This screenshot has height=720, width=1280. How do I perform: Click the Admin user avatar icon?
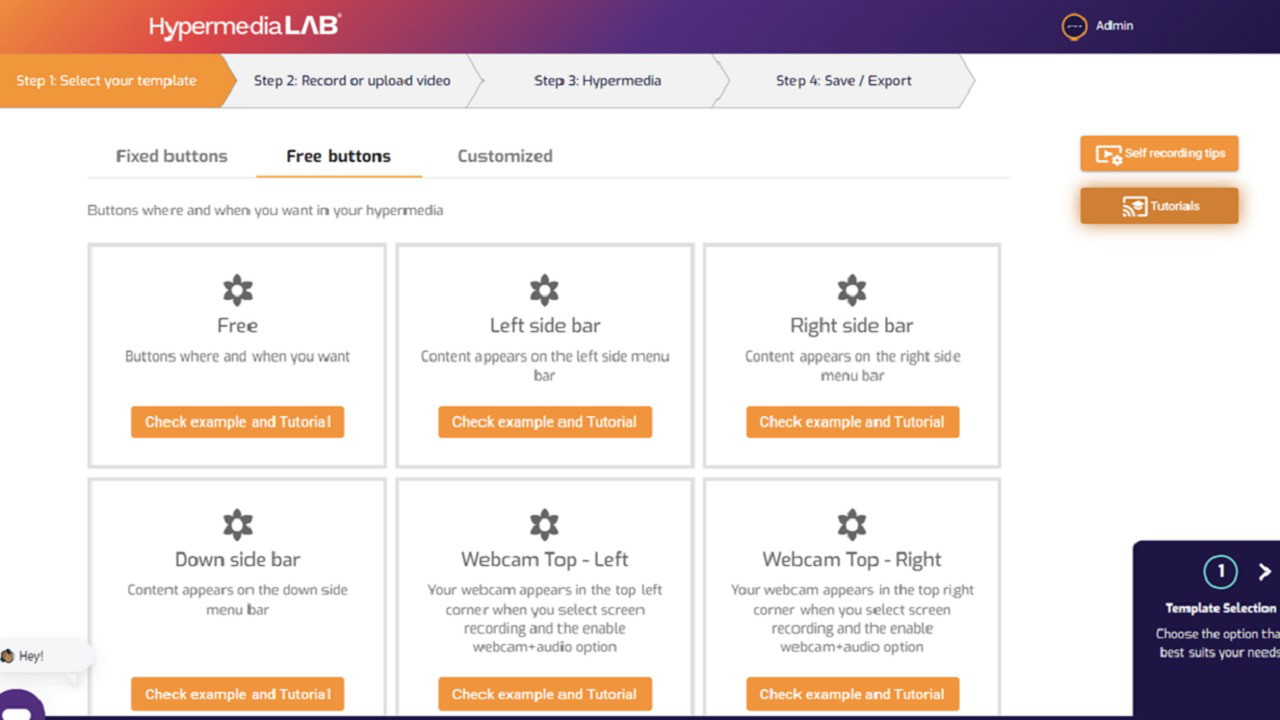tap(1074, 27)
